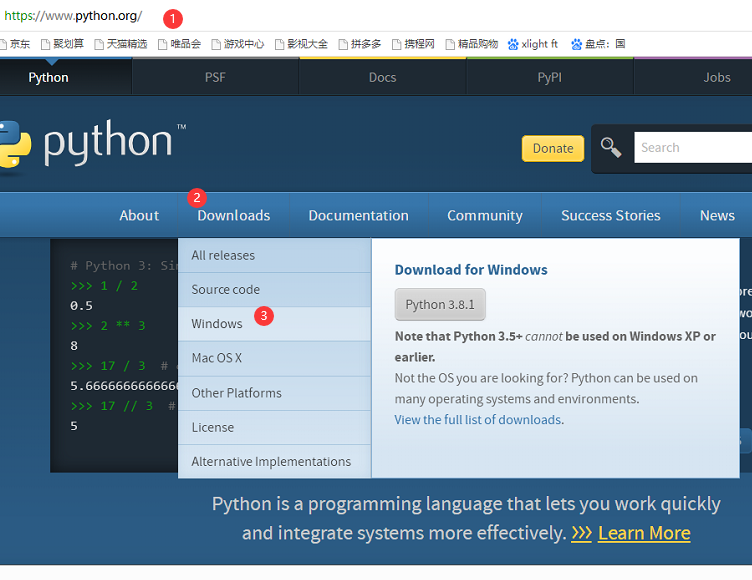Open the 游戏中心 bookmark

(238, 44)
